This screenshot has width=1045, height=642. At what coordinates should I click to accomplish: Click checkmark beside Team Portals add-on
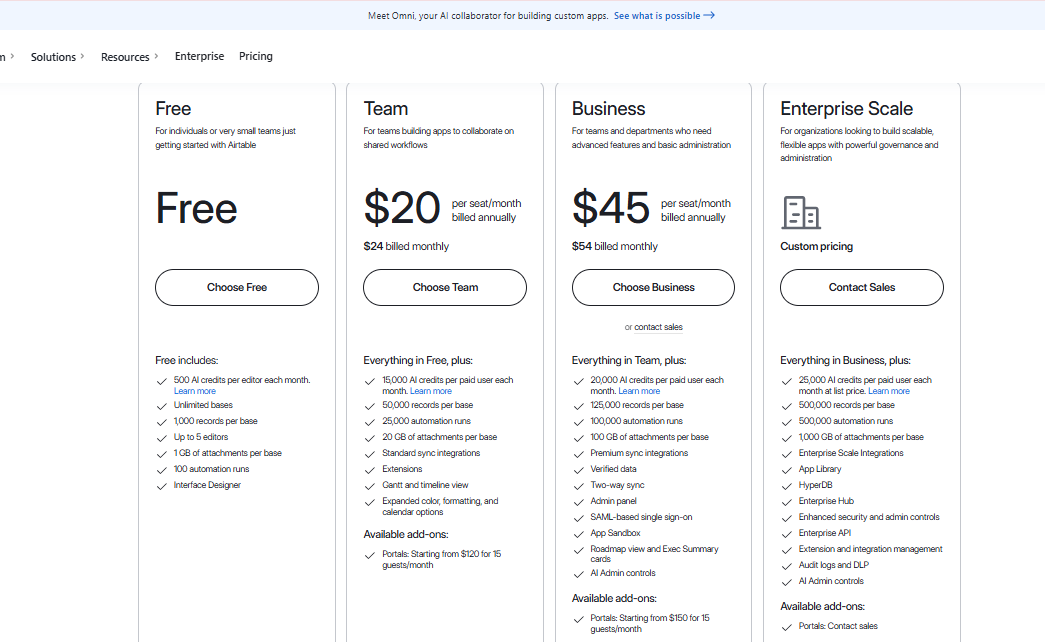click(x=370, y=555)
